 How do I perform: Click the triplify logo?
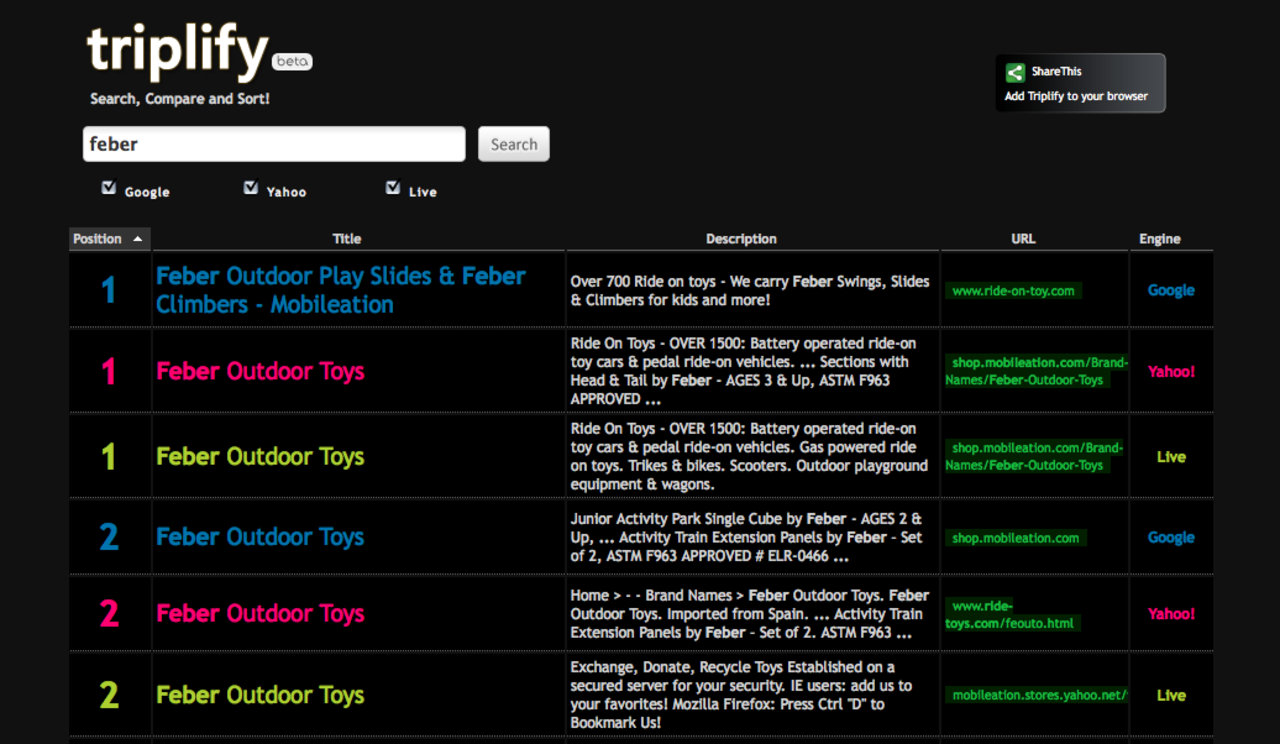point(178,50)
